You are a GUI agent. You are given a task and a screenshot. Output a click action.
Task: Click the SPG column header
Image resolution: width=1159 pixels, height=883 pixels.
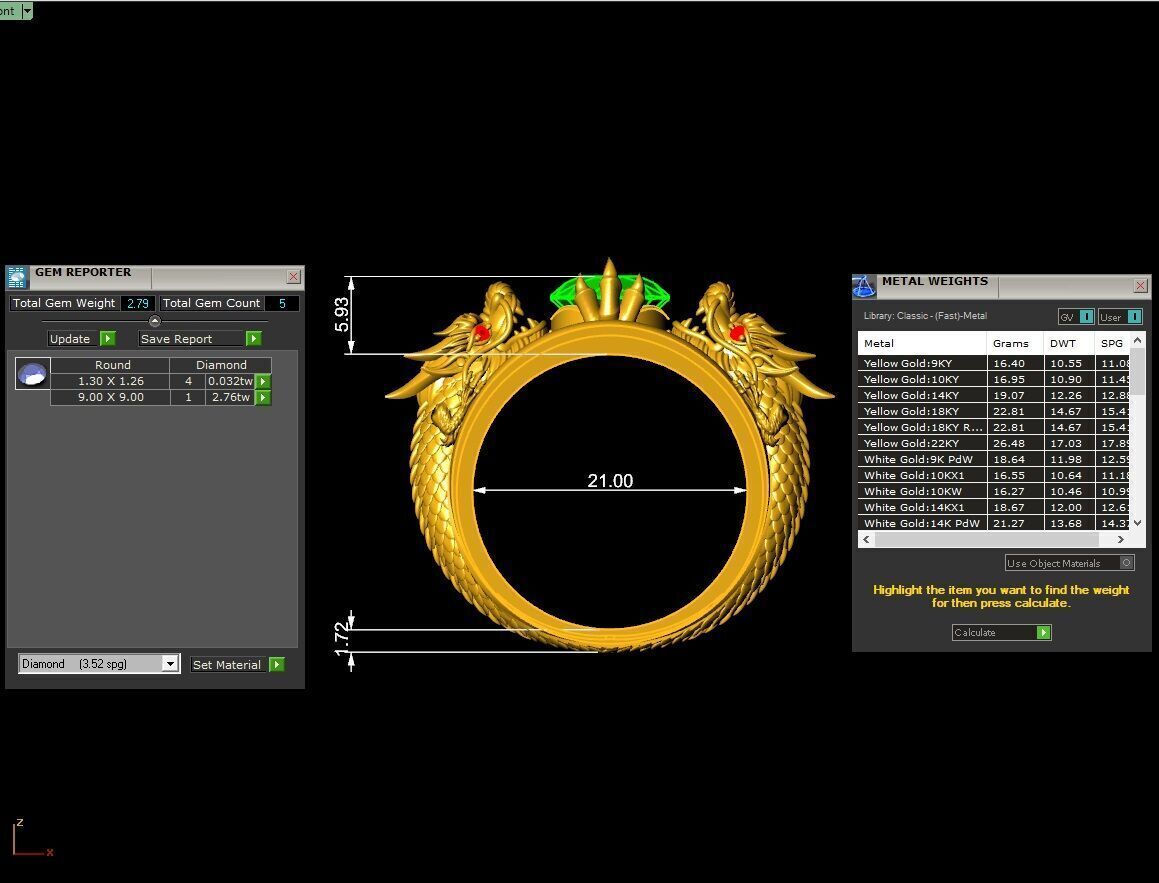coord(1113,344)
